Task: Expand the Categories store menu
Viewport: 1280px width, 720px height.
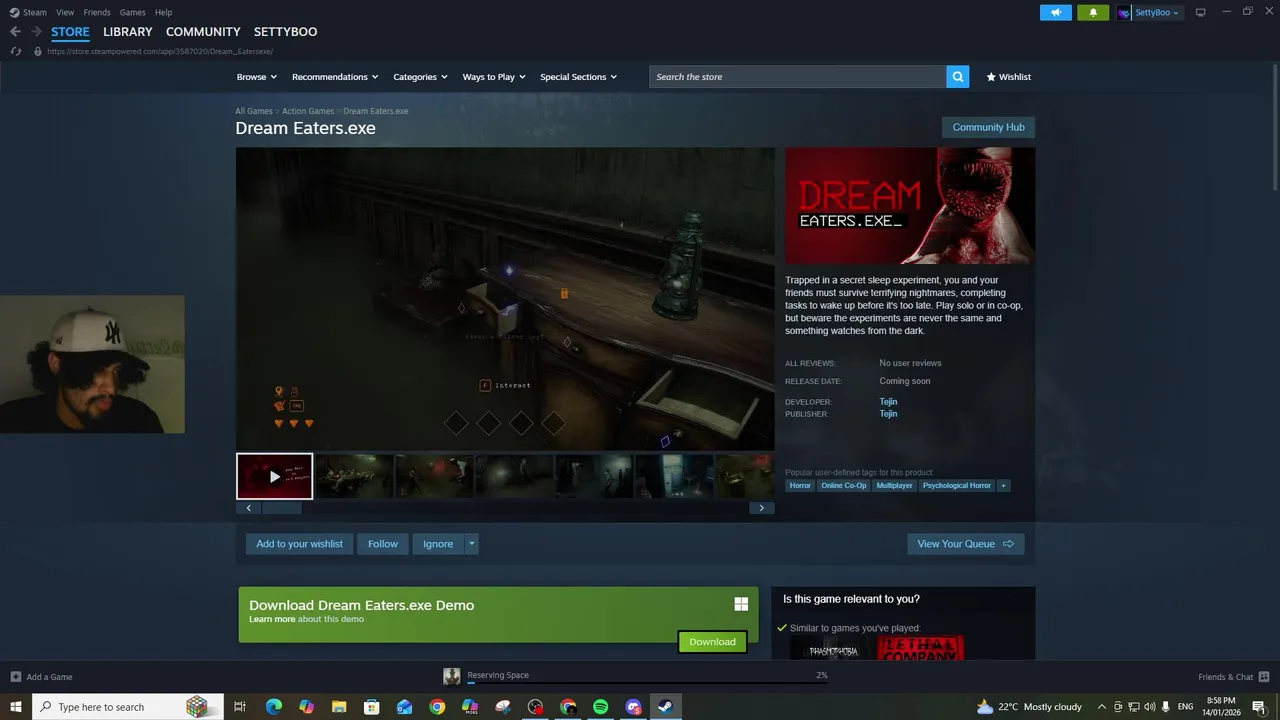Action: [x=420, y=77]
